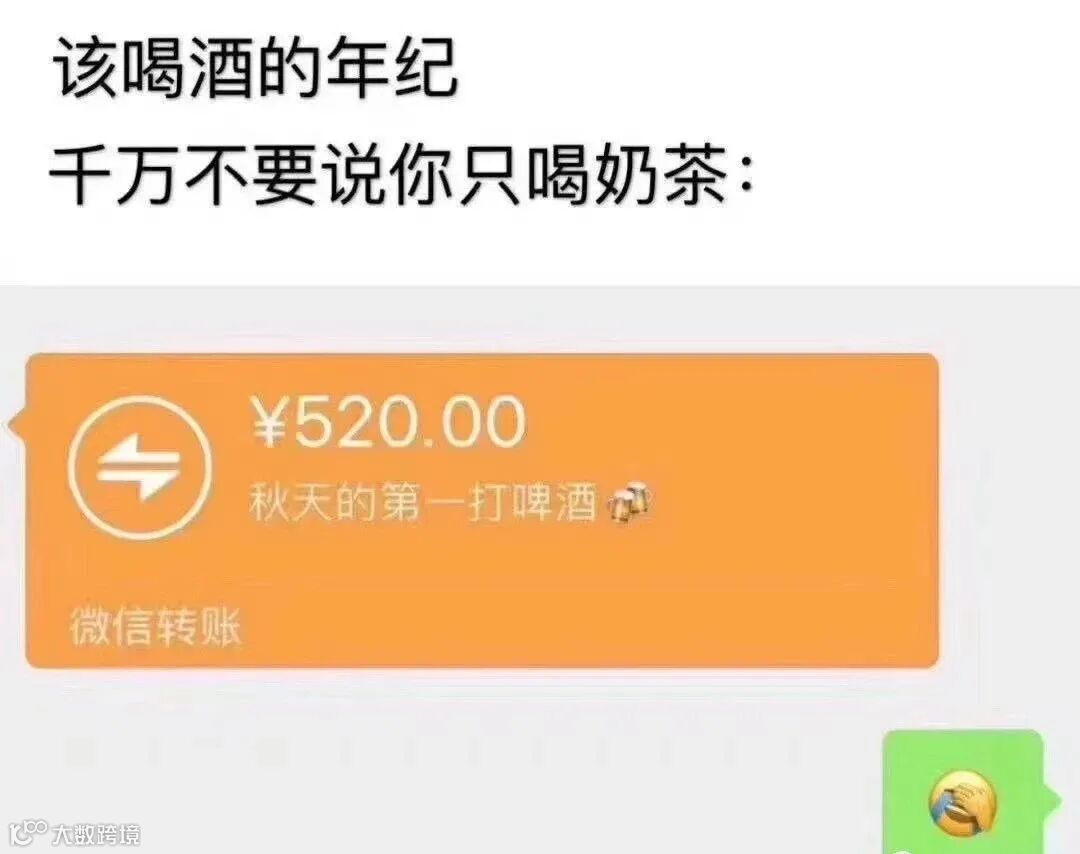
Task: Tap the green bubble's pointer tail
Action: tap(1051, 799)
